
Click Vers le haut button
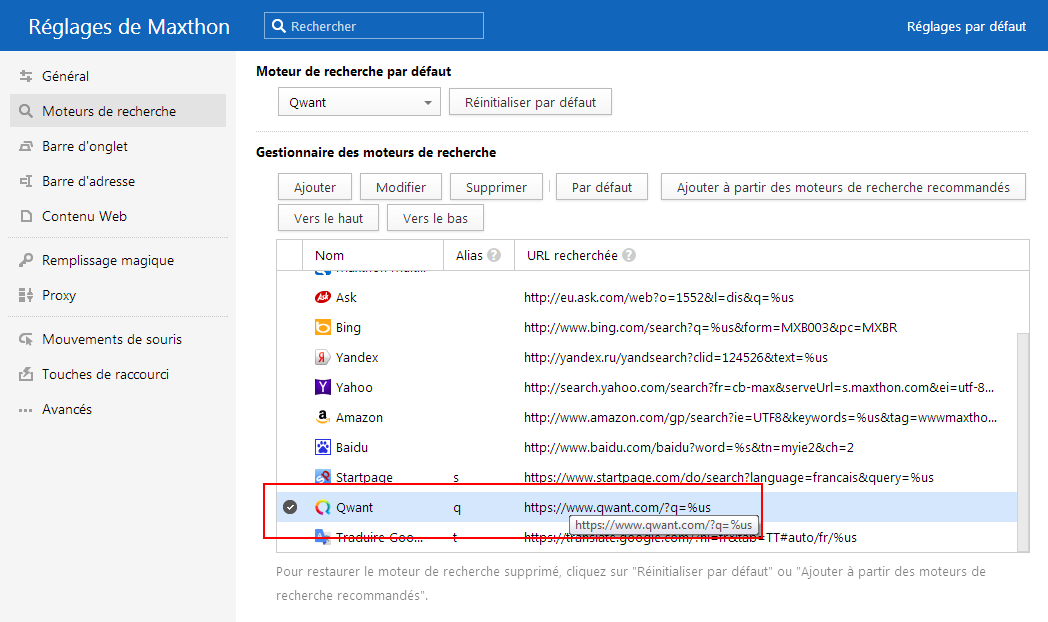[328, 218]
